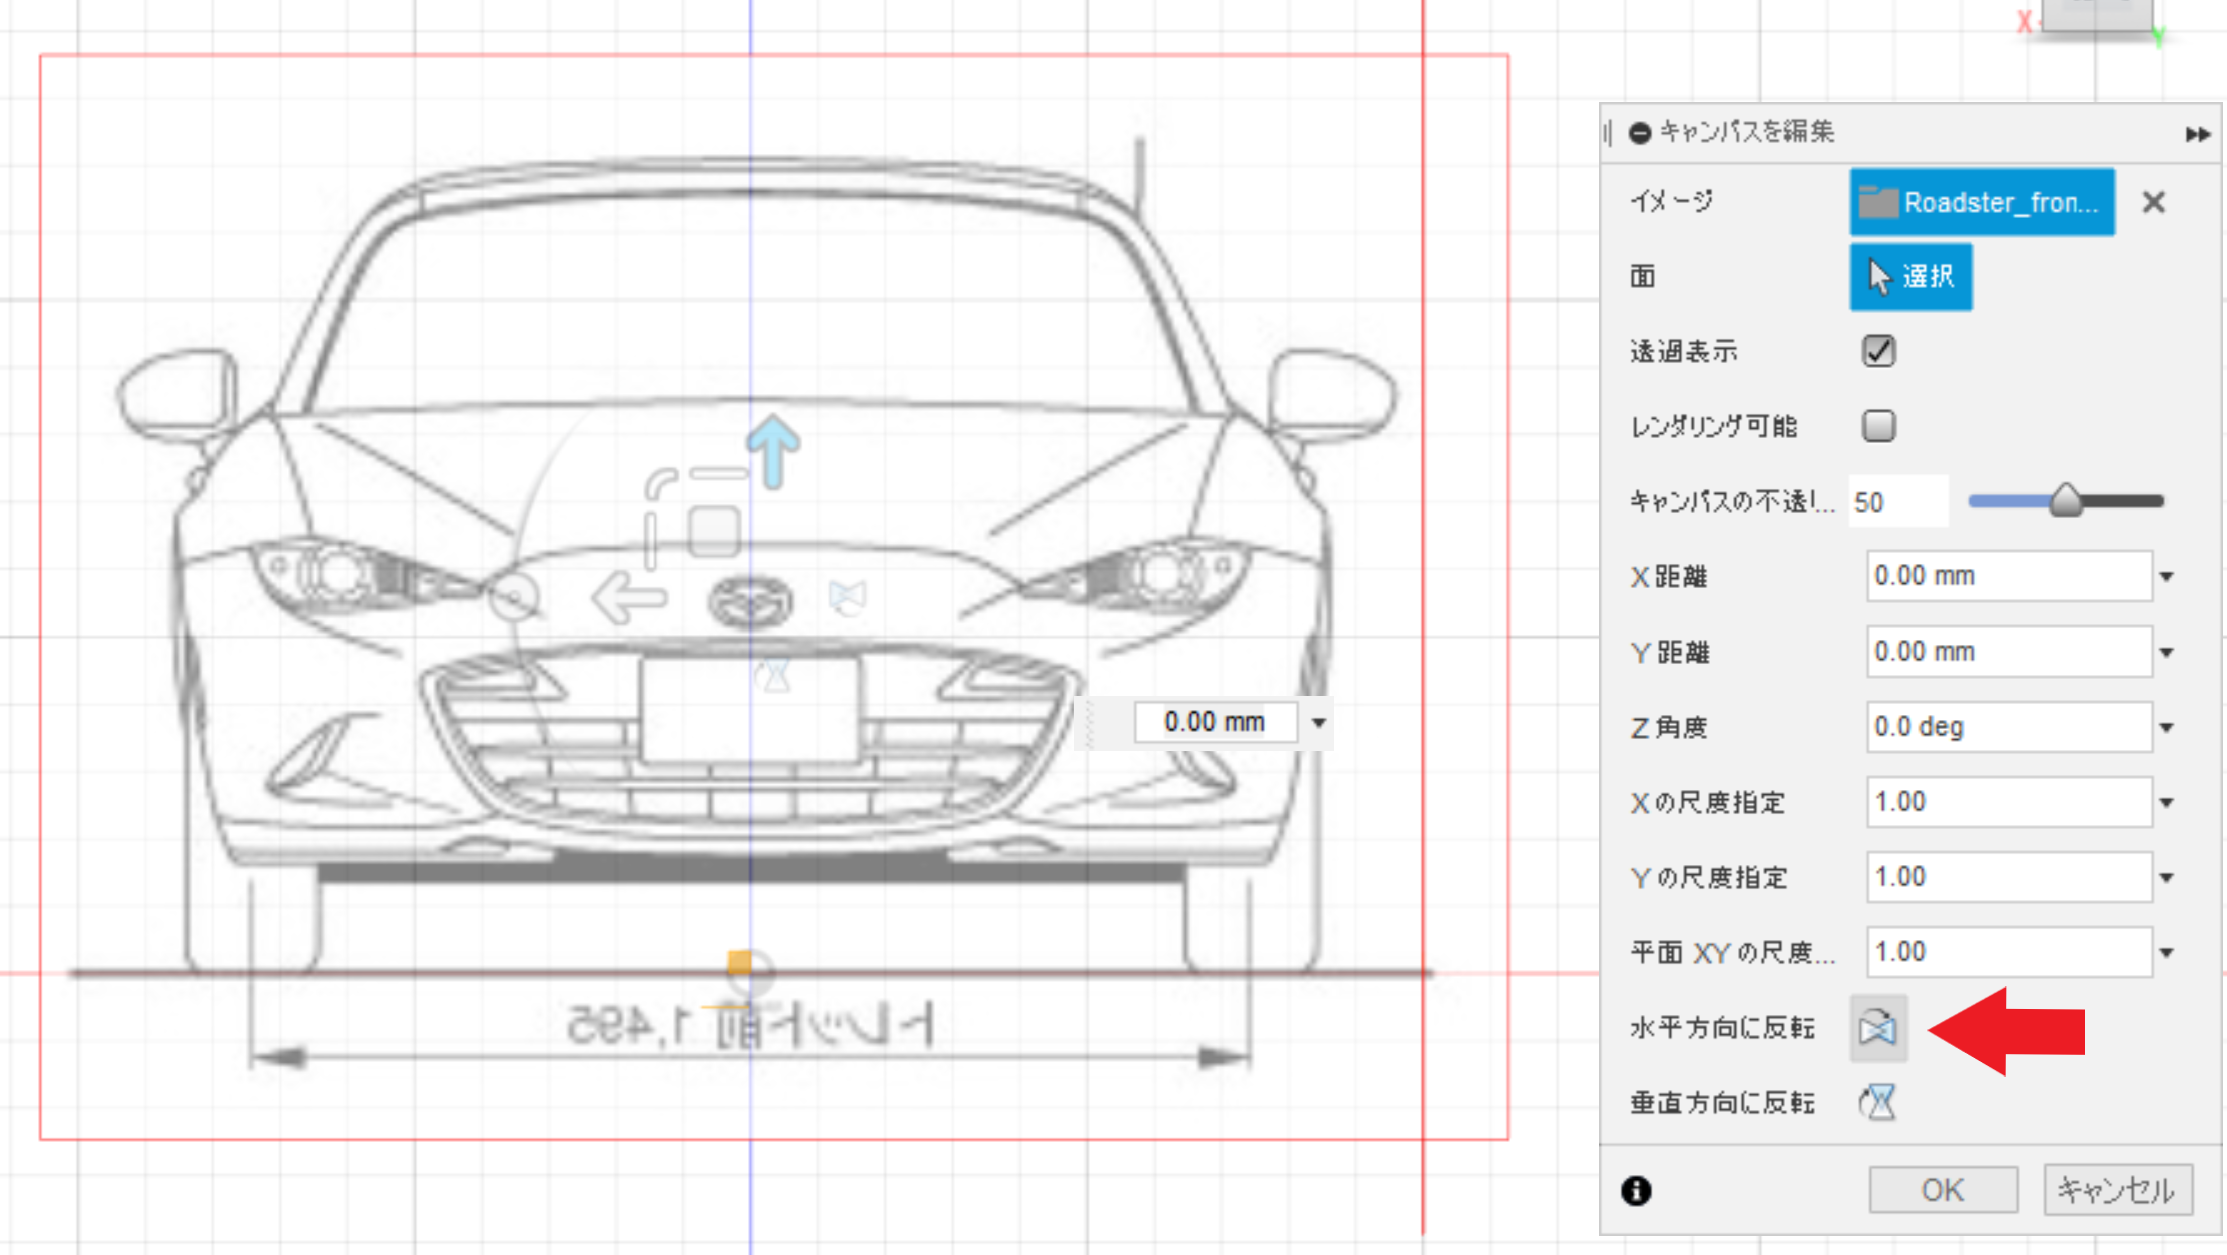Enable the レンダリング可能 checkbox
This screenshot has width=2227, height=1255.
click(1878, 426)
